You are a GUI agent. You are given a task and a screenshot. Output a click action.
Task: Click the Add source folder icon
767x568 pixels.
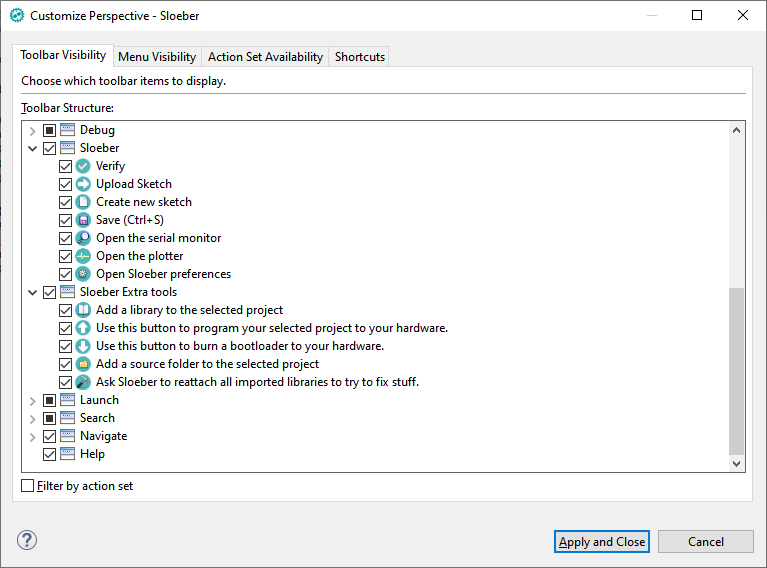[83, 364]
